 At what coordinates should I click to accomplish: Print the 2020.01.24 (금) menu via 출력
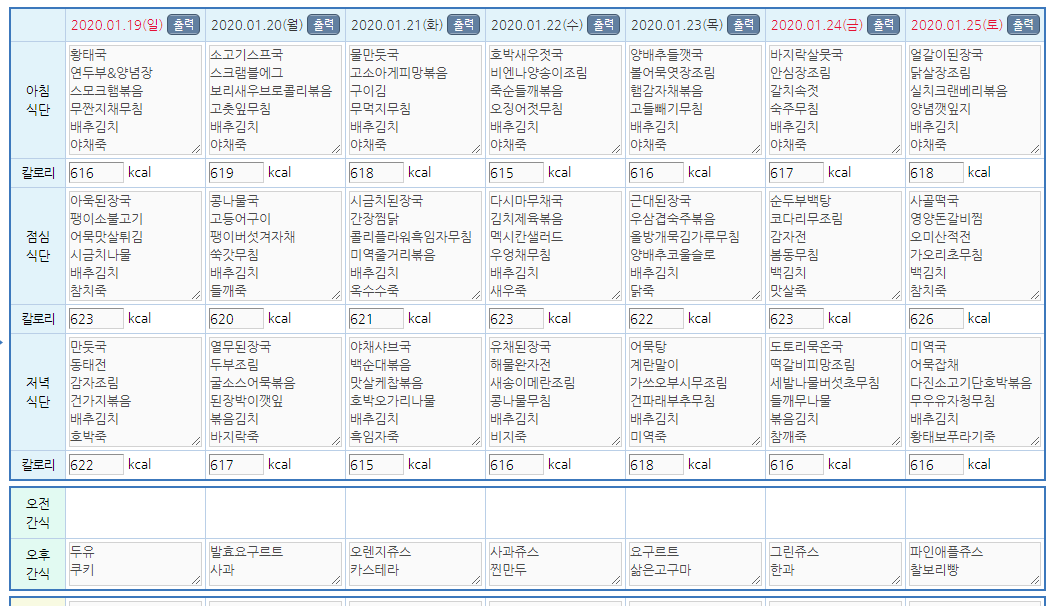coord(882,24)
